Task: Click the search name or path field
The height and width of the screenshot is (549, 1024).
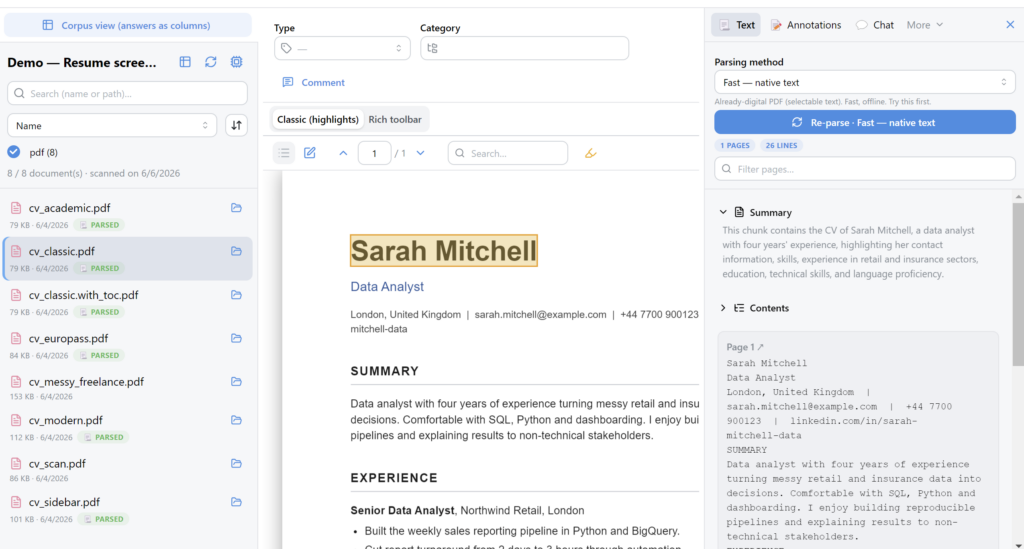Action: (x=127, y=93)
